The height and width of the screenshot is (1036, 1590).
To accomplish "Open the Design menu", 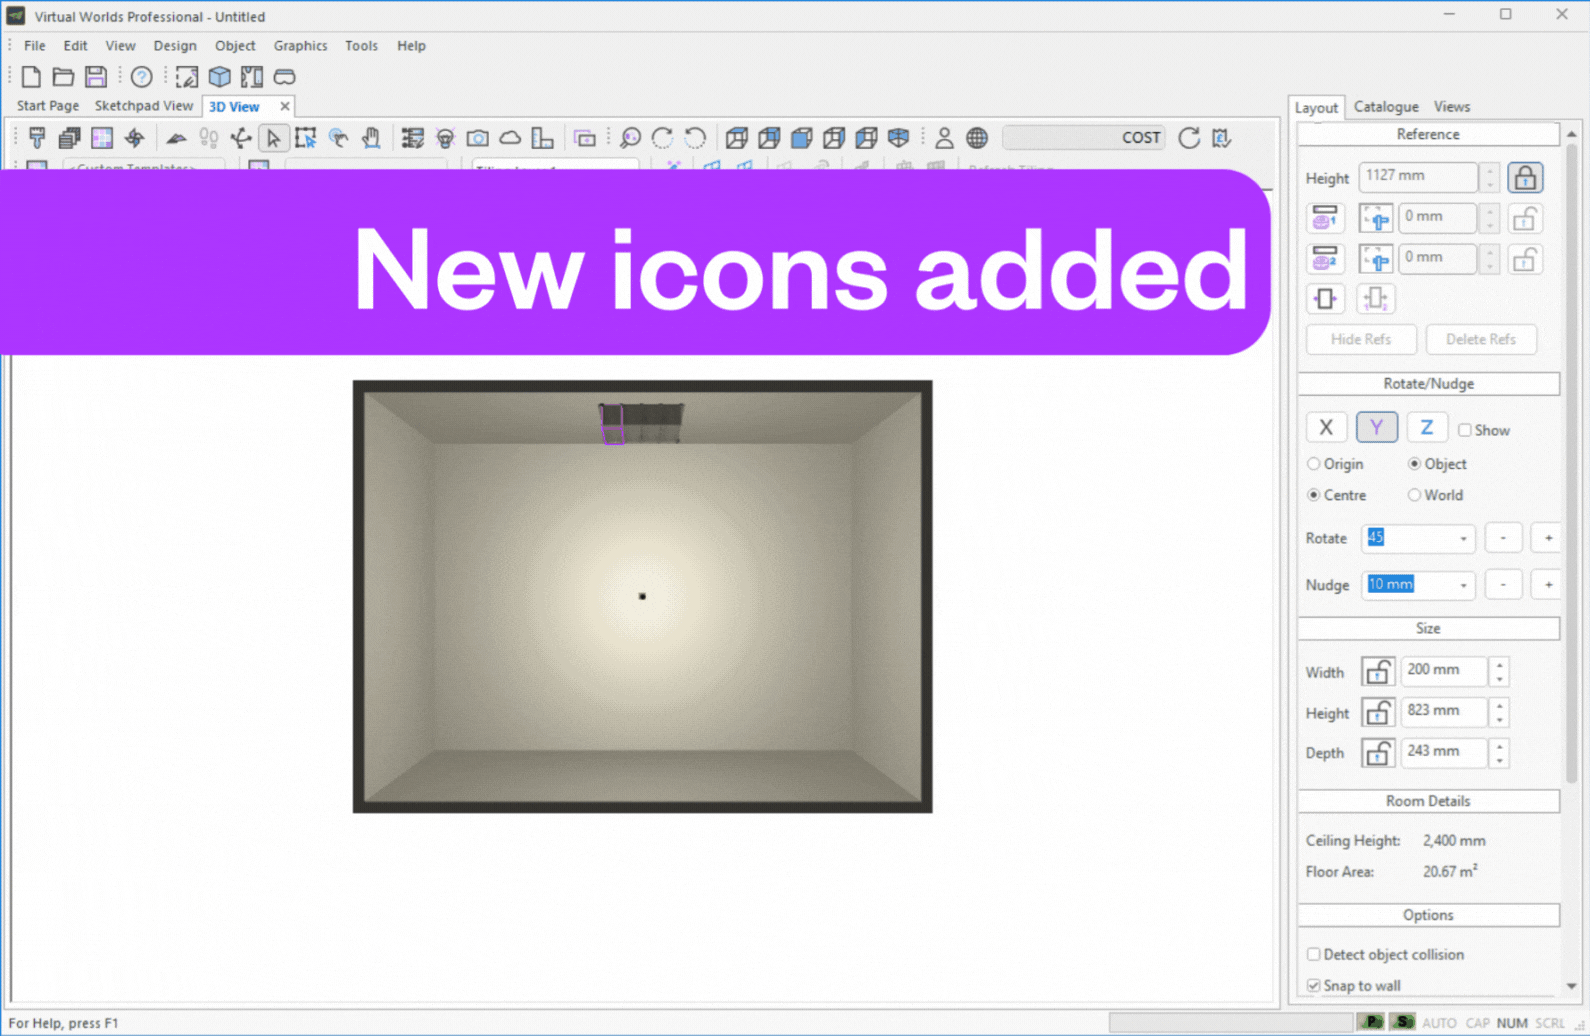I will [175, 46].
